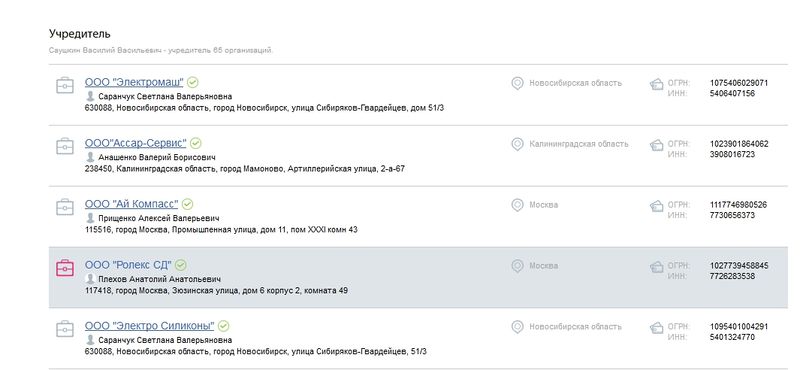Click the founder summary line about 65 organizations

[161, 51]
